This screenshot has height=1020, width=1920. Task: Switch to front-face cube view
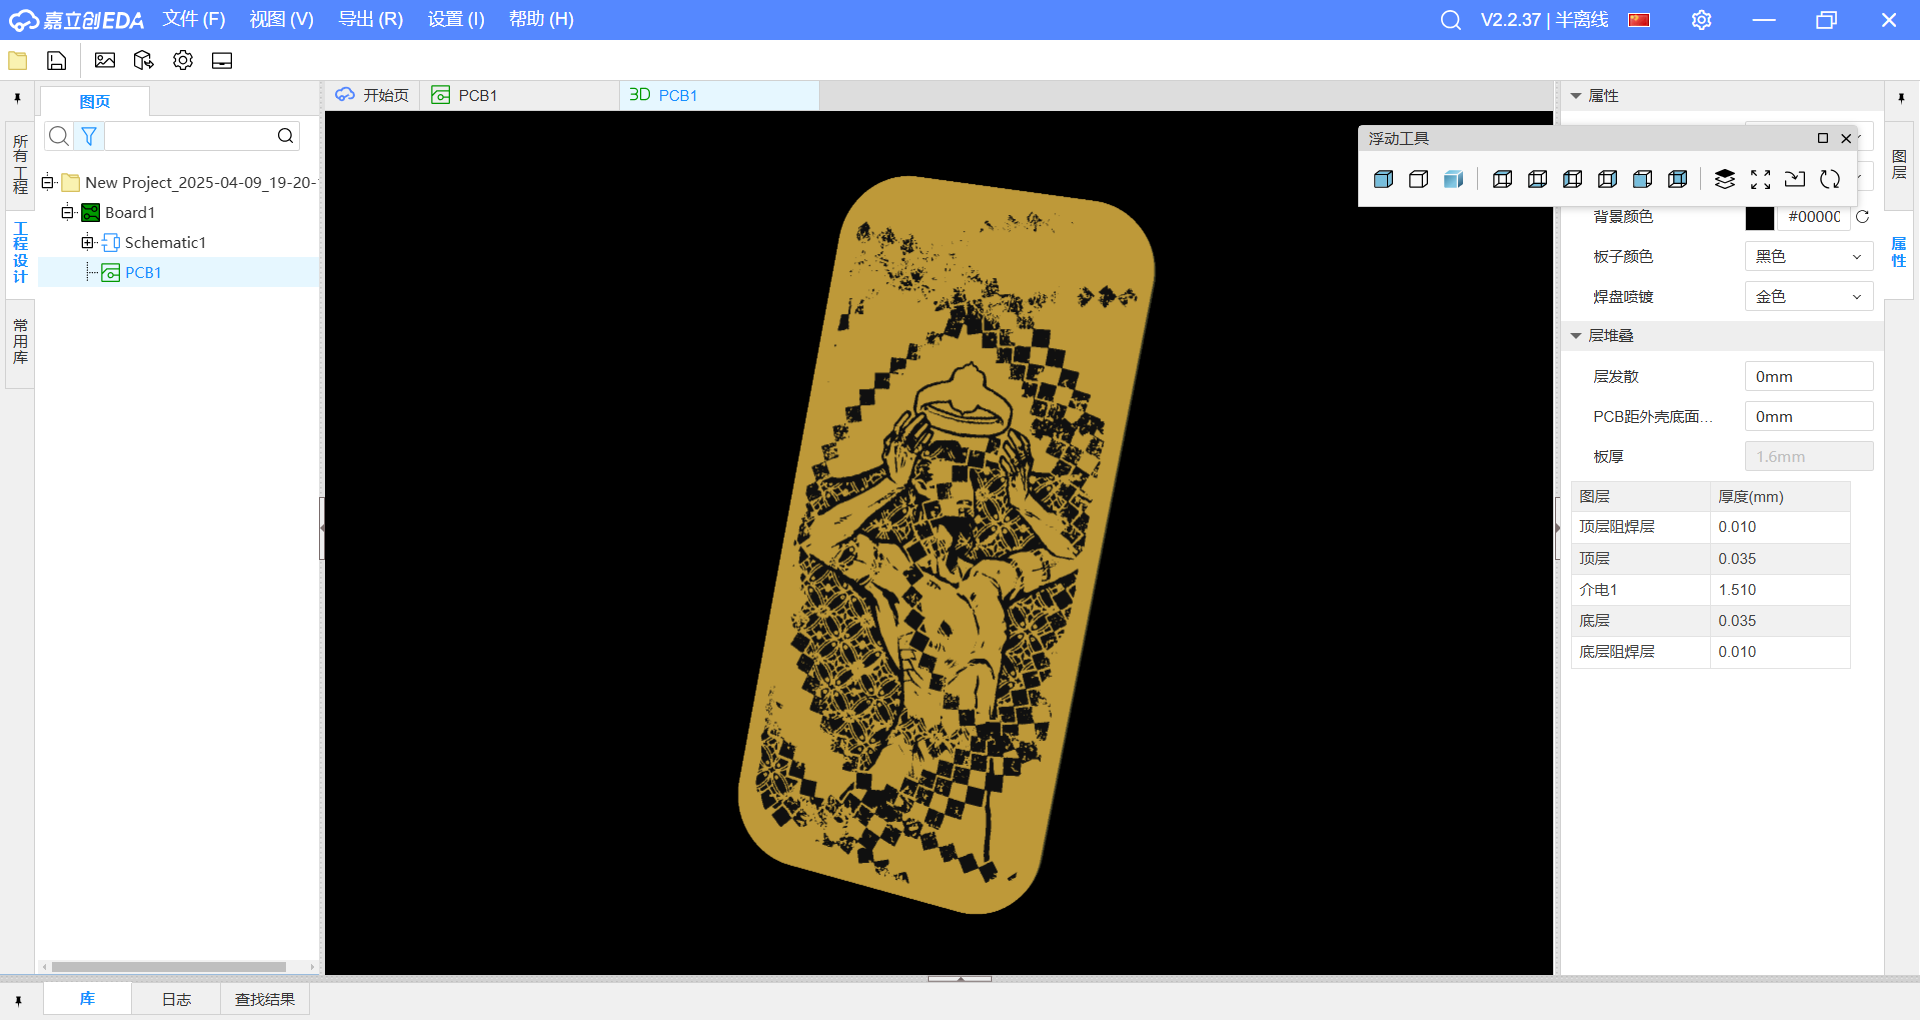[x=1643, y=179]
